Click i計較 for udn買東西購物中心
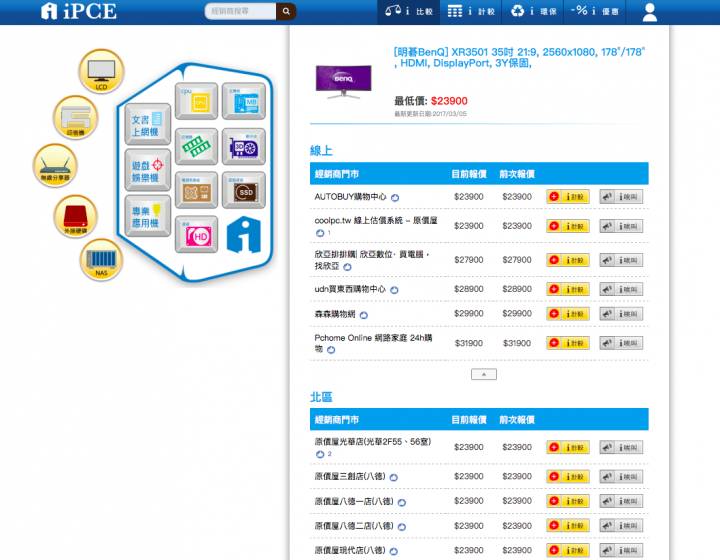 568,289
